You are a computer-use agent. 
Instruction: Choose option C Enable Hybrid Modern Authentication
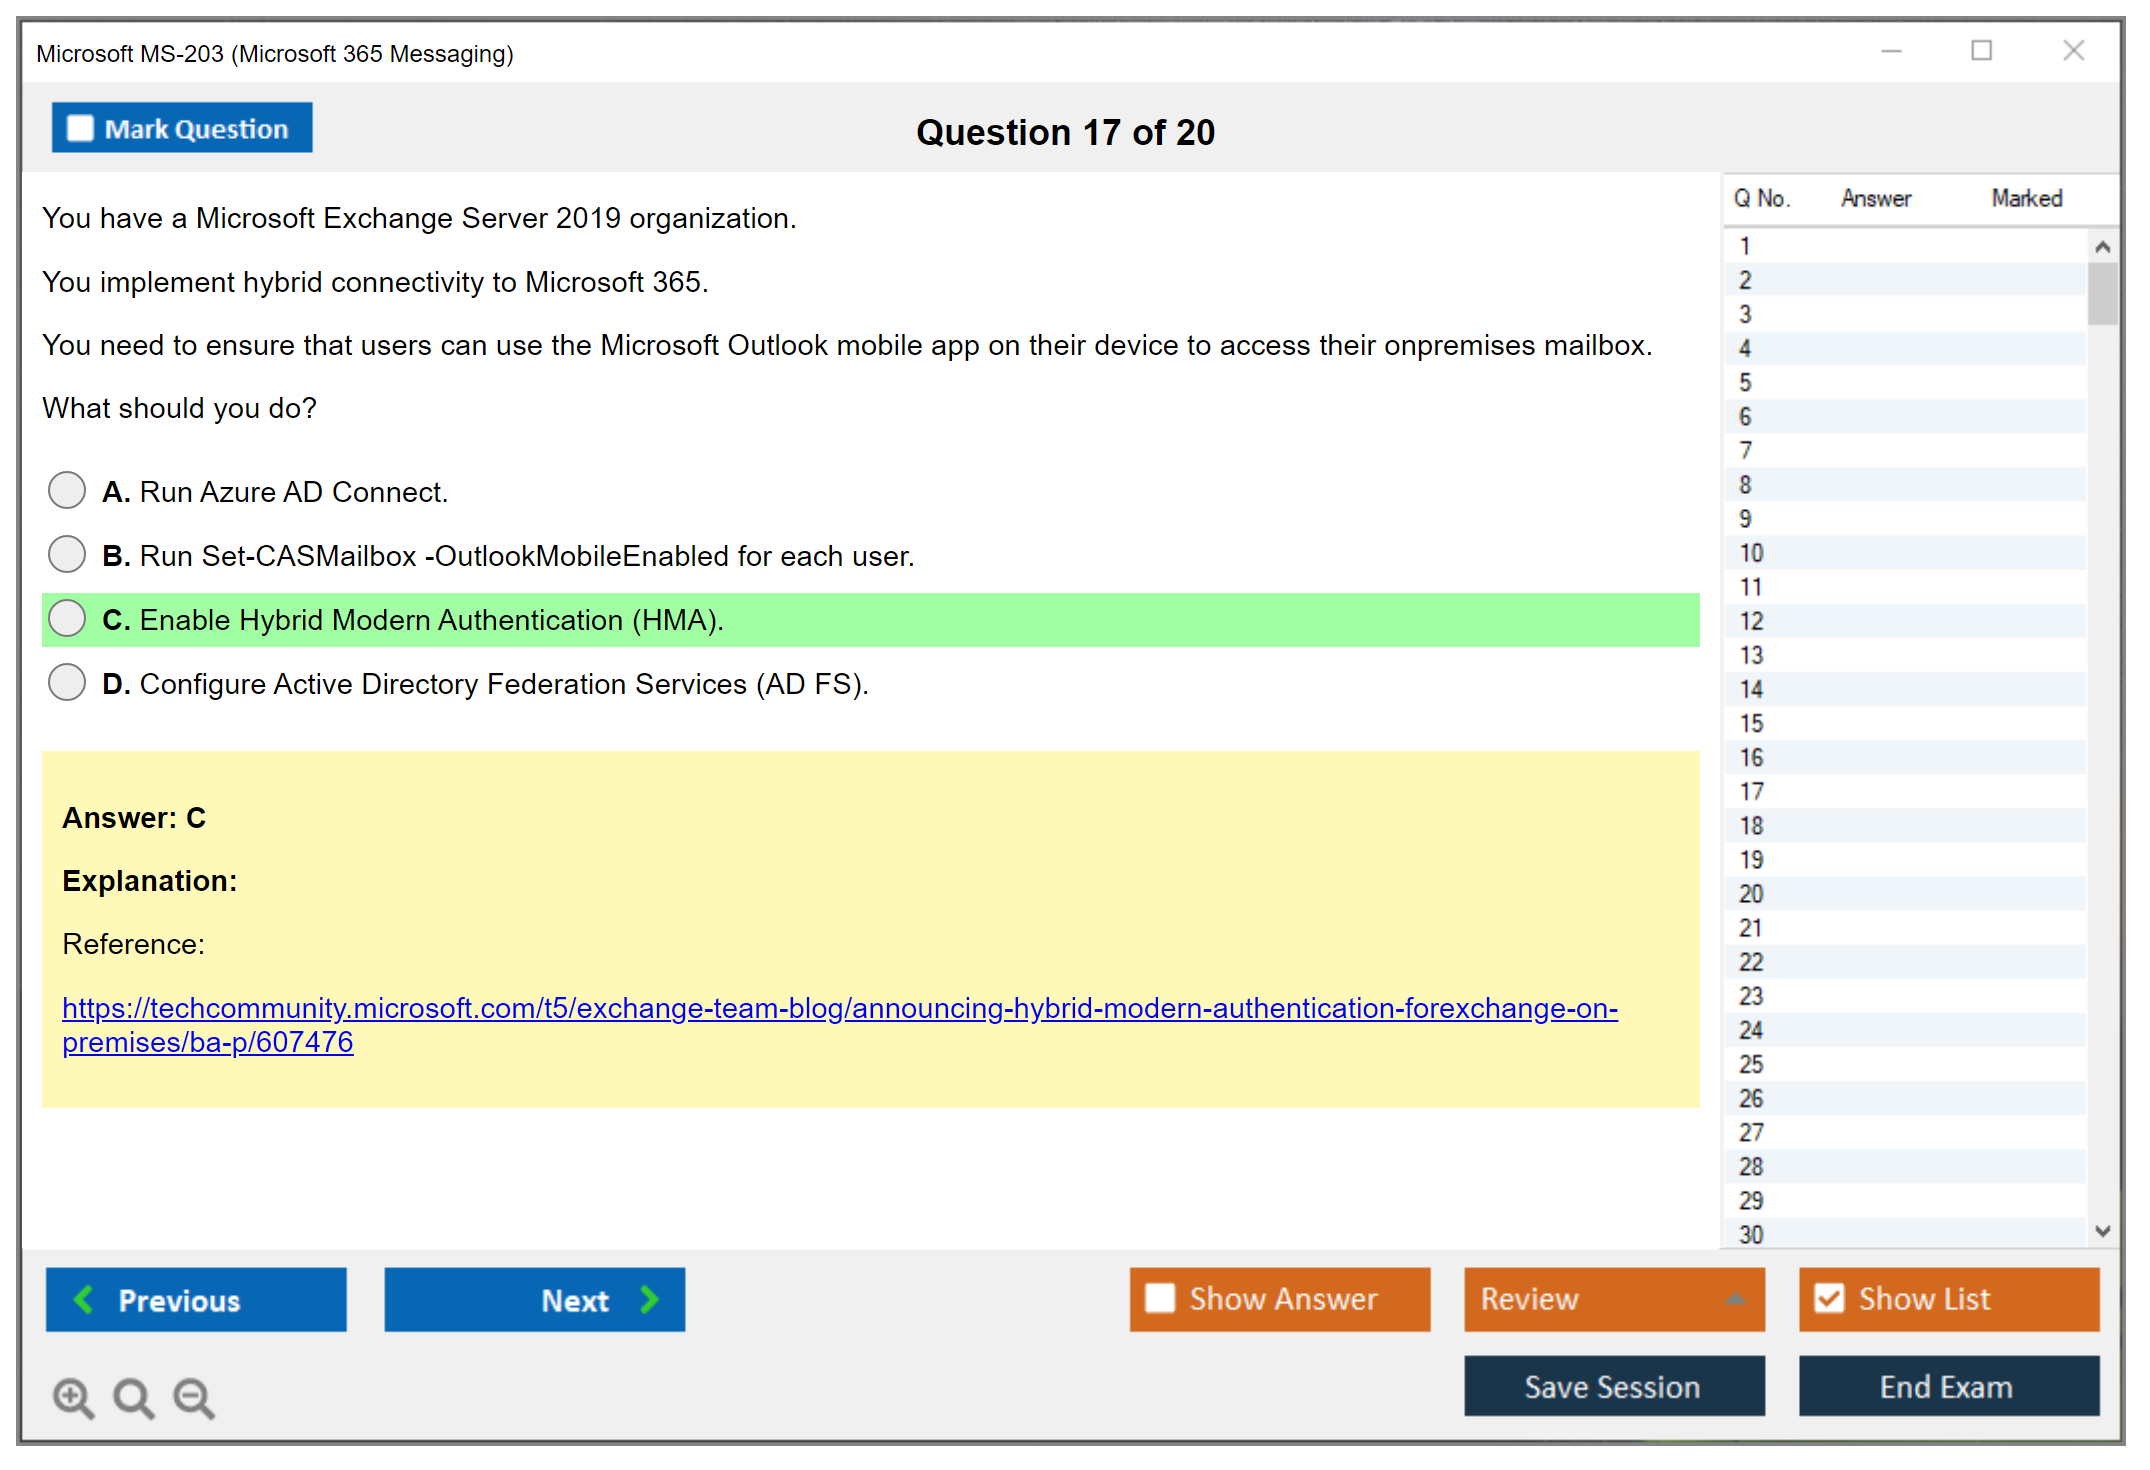click(x=67, y=619)
